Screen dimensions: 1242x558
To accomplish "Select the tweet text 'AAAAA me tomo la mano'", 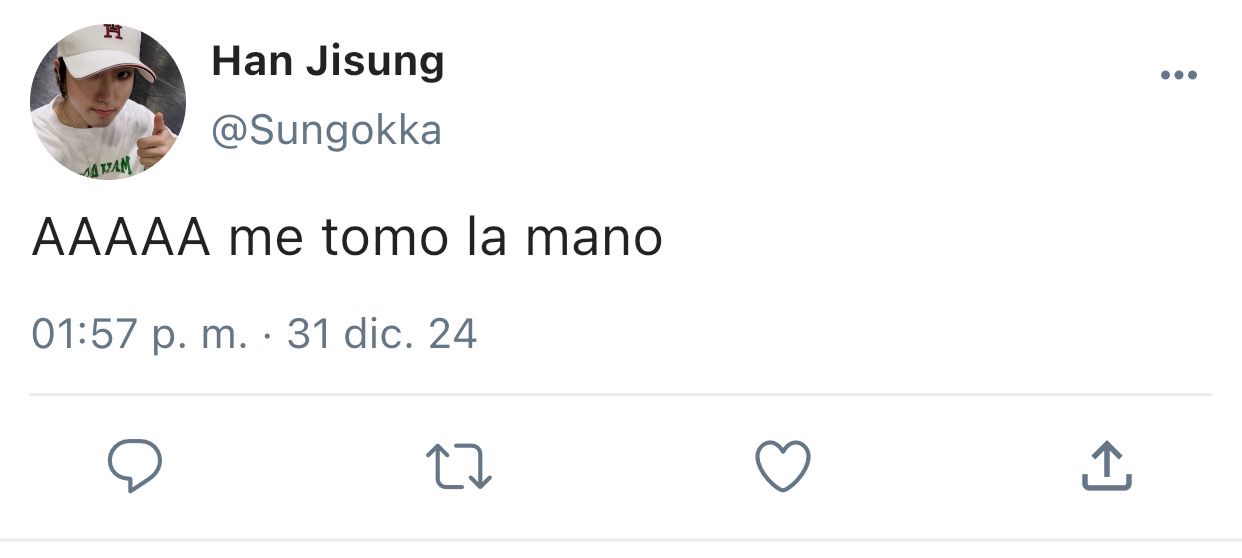I will click(x=347, y=238).
